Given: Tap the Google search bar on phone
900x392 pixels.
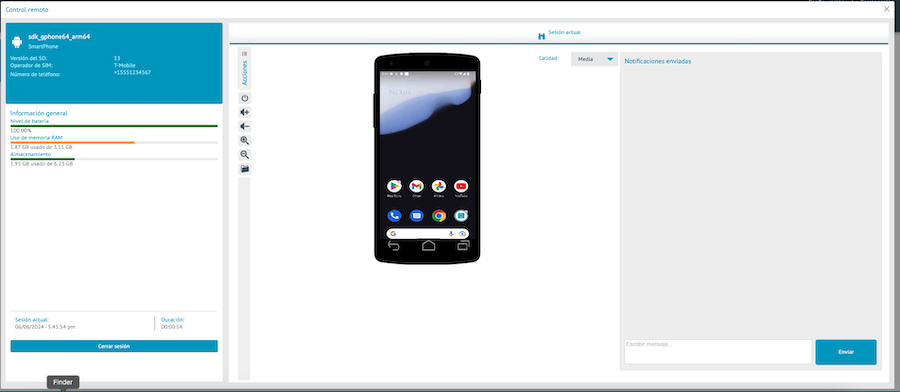Looking at the screenshot, I should (428, 234).
